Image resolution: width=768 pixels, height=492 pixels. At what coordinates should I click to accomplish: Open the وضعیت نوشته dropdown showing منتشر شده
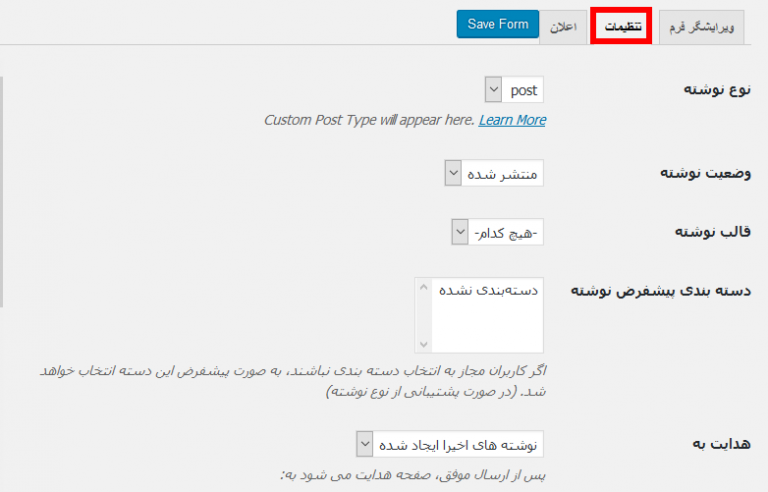click(x=494, y=173)
